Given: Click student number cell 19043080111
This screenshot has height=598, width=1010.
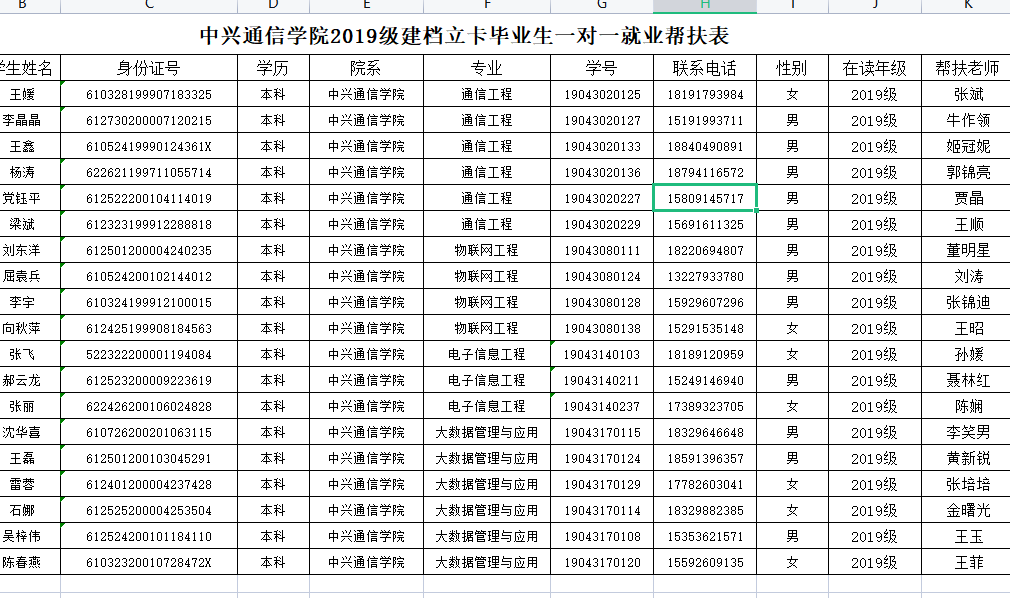Looking at the screenshot, I should tap(602, 250).
